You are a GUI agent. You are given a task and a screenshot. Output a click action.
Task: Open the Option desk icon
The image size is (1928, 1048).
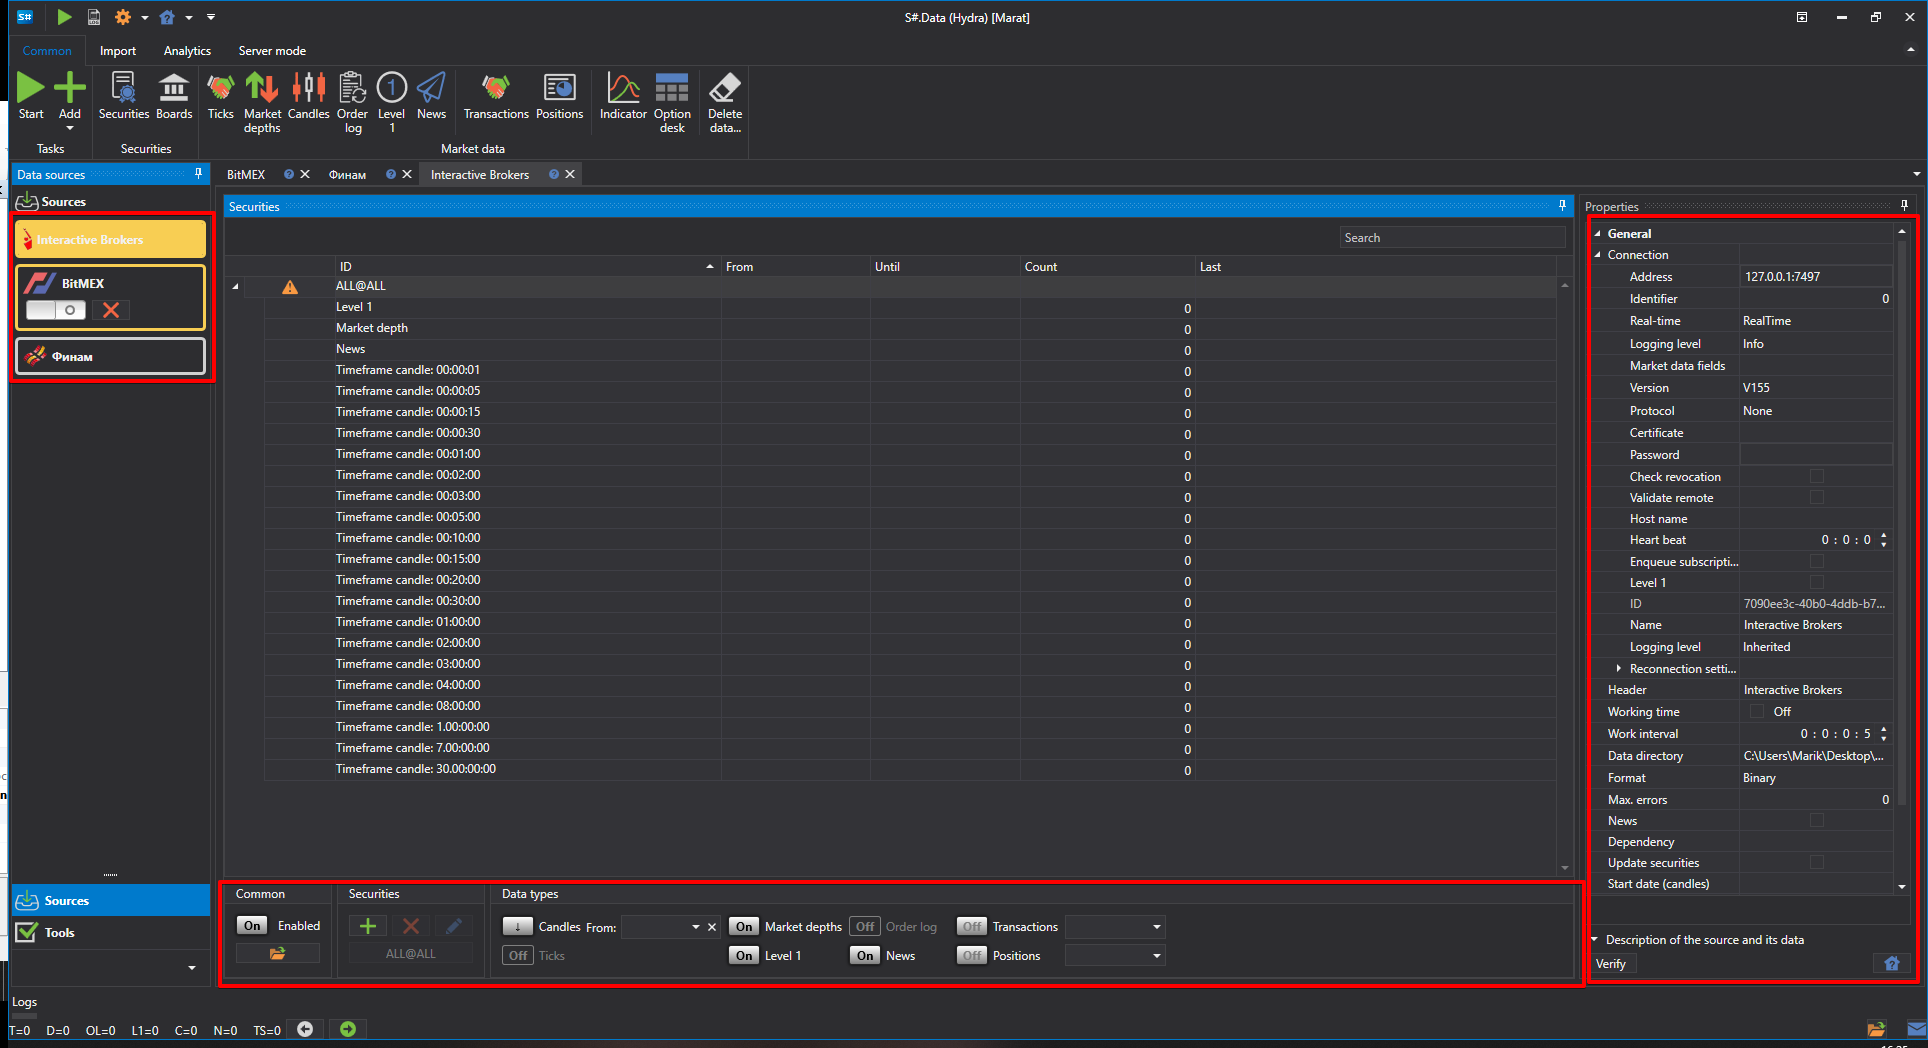[672, 88]
